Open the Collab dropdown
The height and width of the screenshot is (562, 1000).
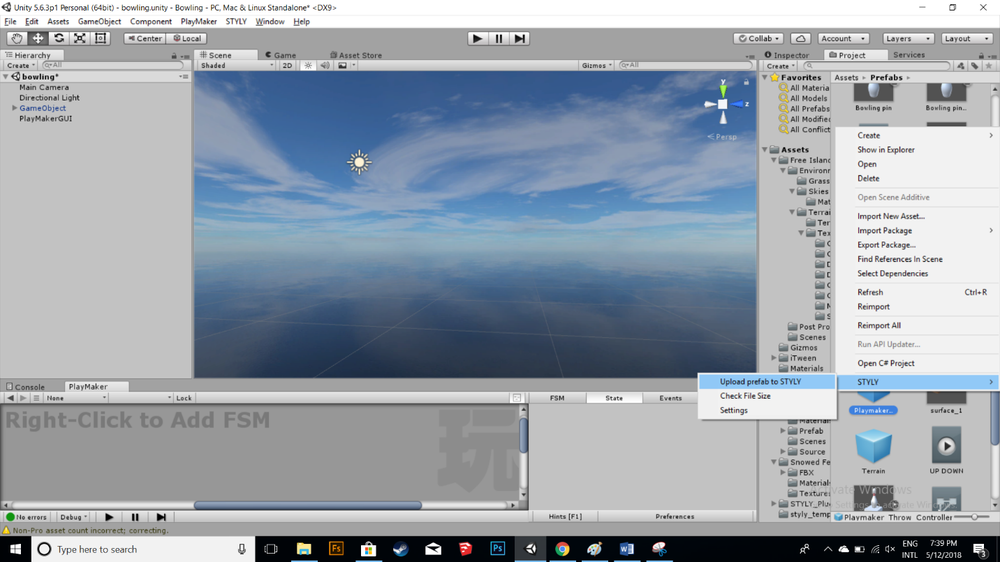759,38
